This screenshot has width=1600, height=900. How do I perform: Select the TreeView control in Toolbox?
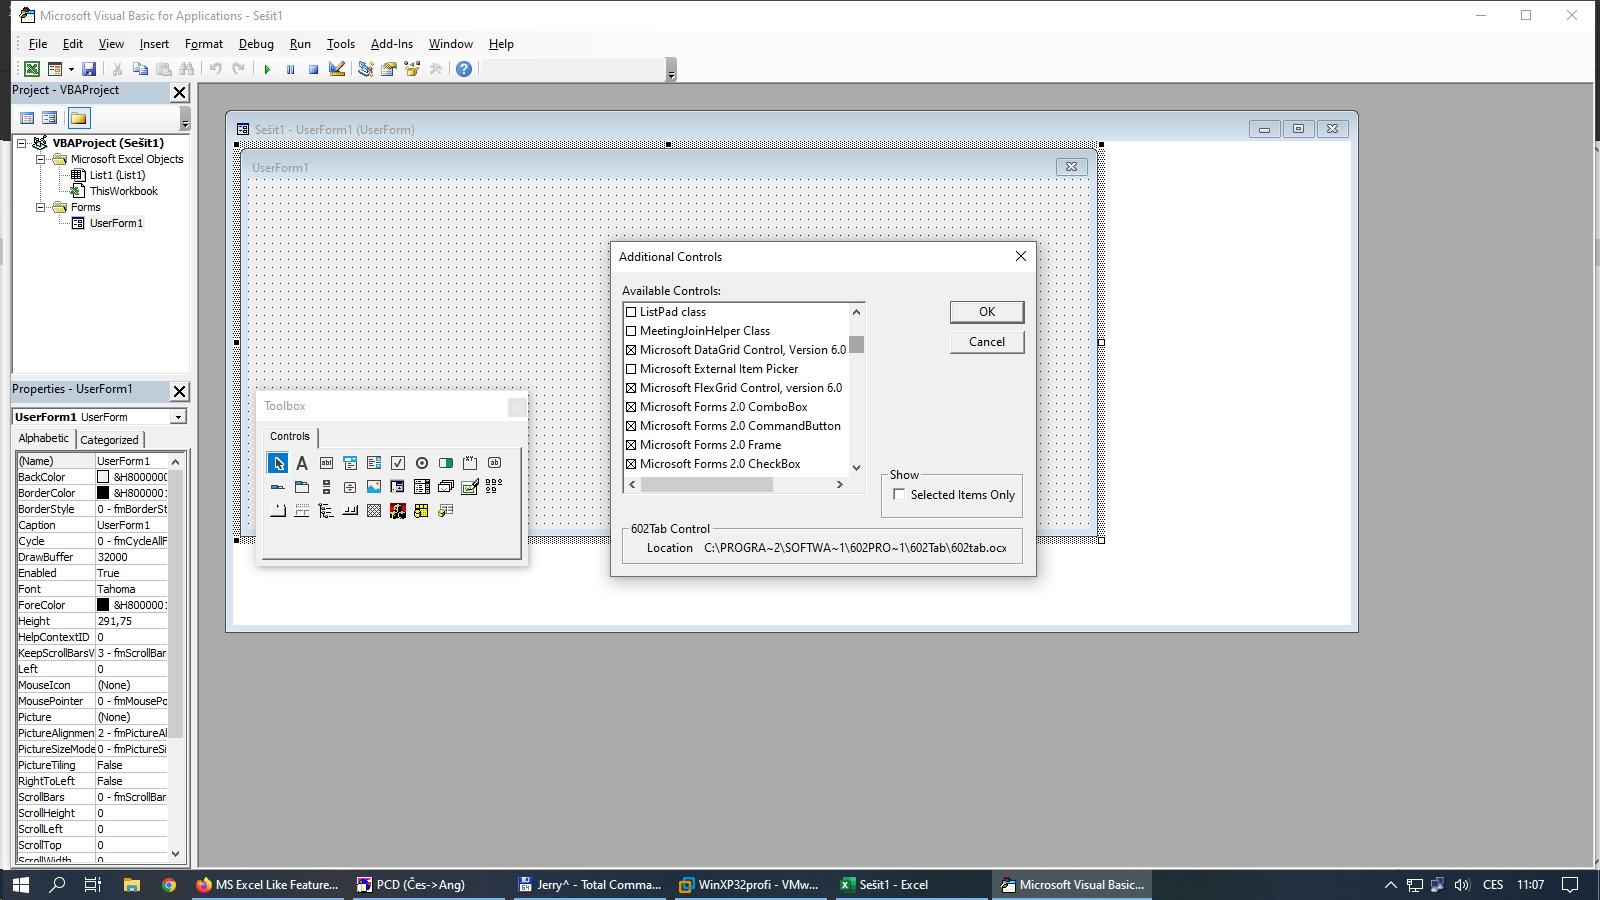(x=326, y=511)
